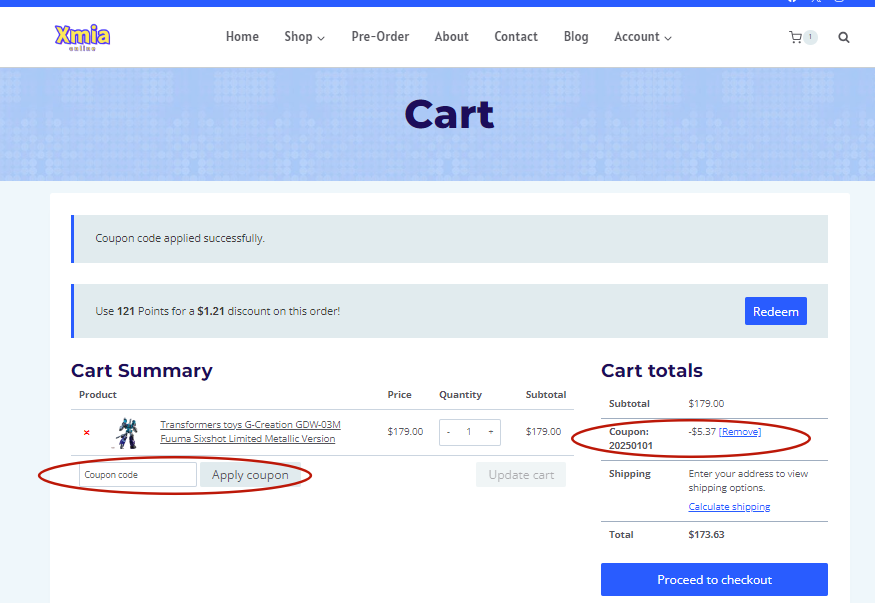Click the Update cart button

click(x=521, y=475)
